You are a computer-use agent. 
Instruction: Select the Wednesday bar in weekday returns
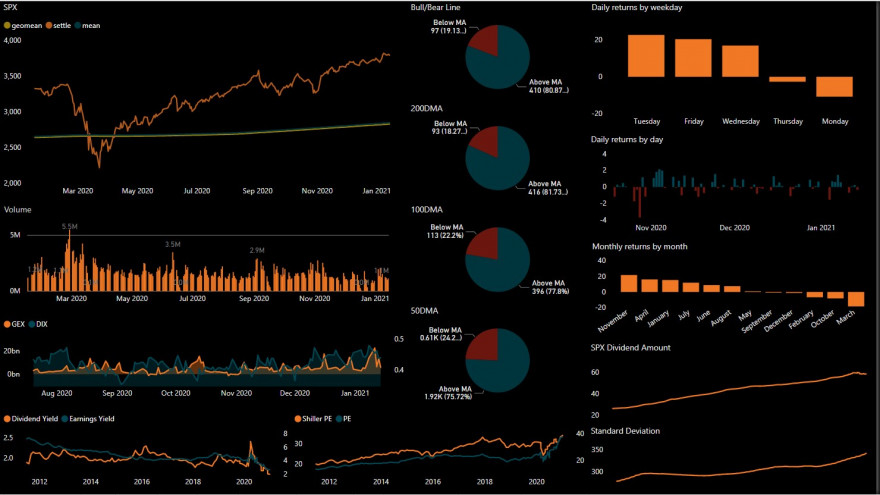740,61
